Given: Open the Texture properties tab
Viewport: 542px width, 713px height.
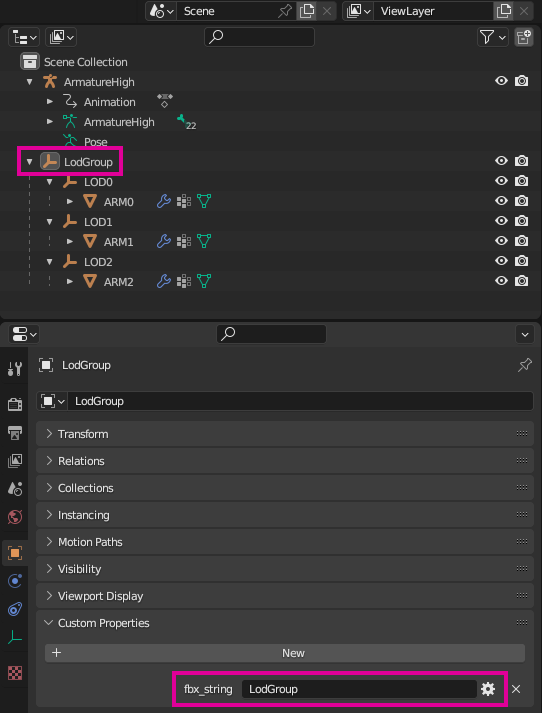Looking at the screenshot, I should (x=15, y=673).
